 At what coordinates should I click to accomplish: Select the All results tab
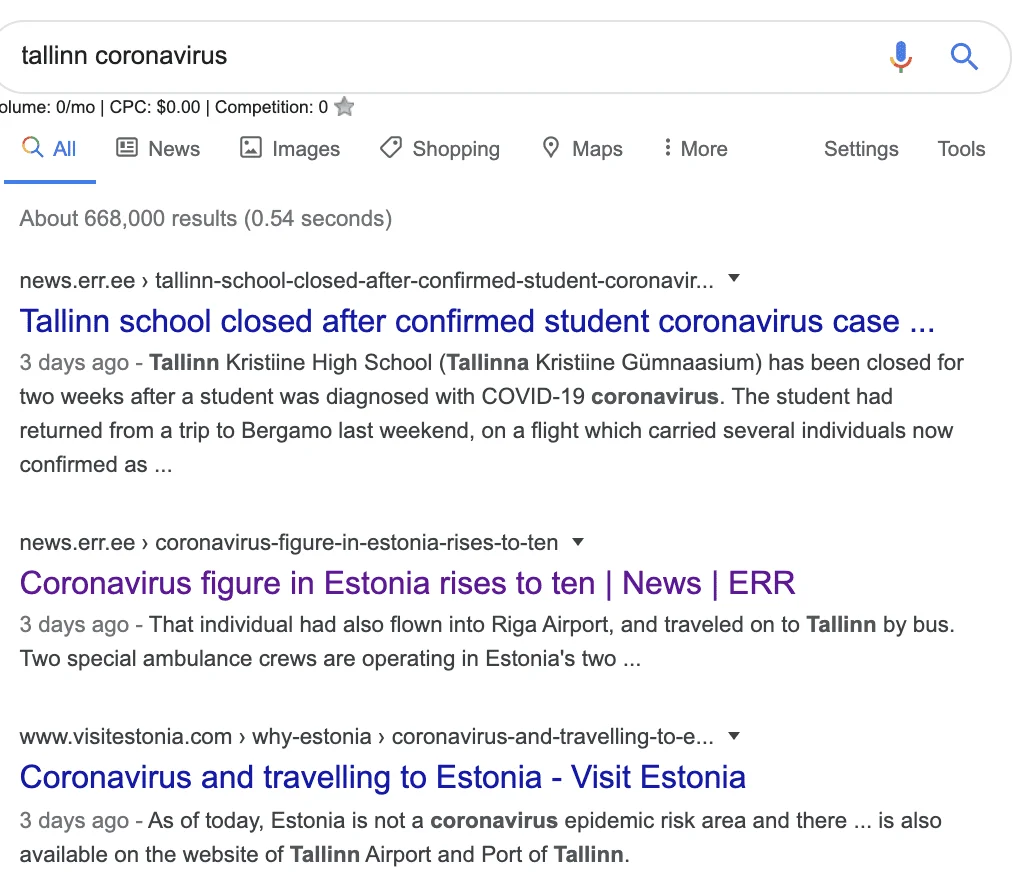pyautogui.click(x=49, y=148)
